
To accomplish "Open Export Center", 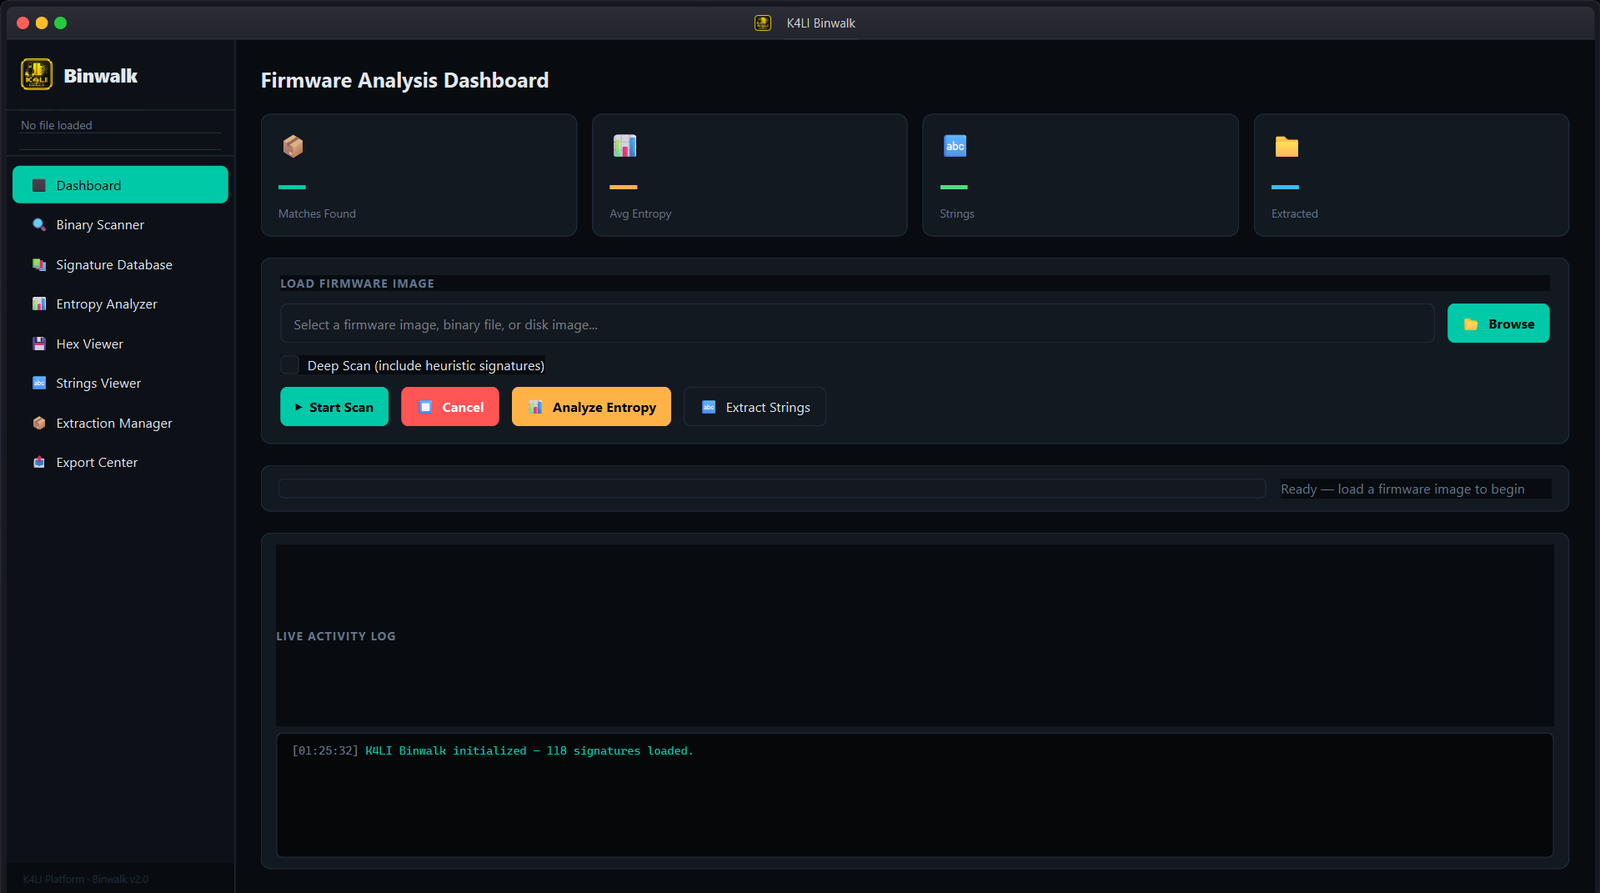I will click(120, 462).
